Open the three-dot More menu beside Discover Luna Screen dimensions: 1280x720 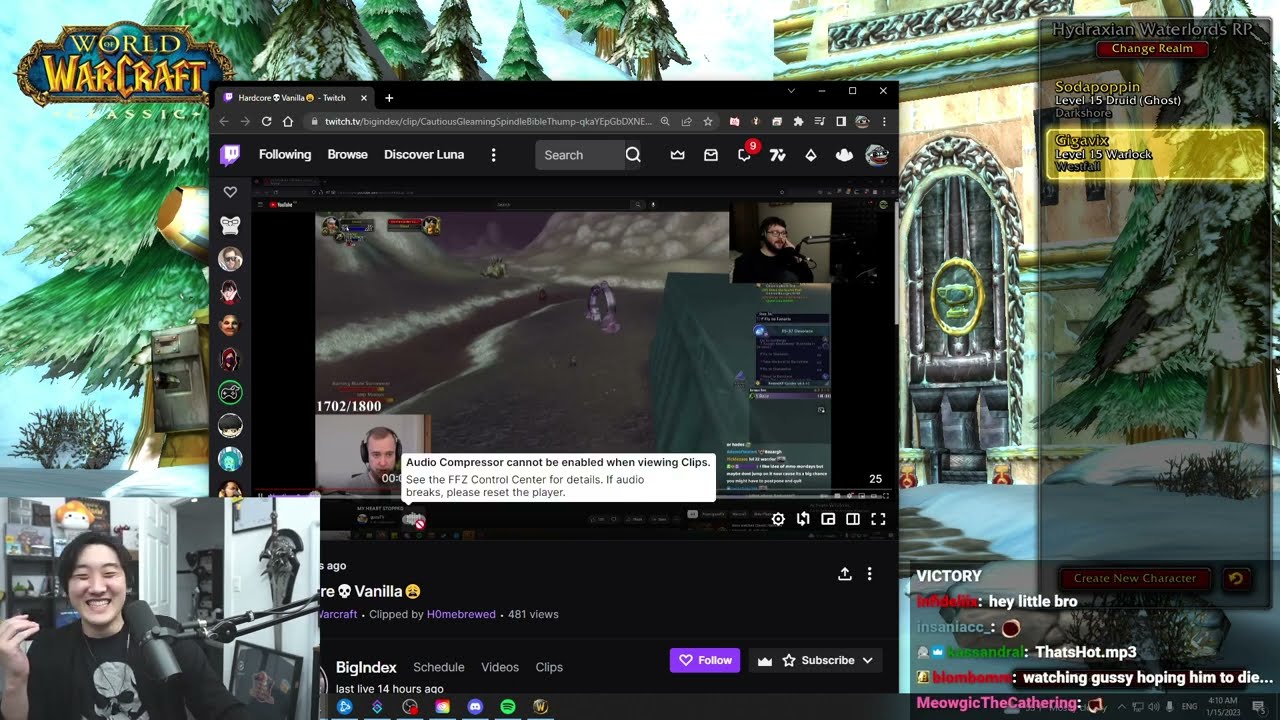point(493,155)
